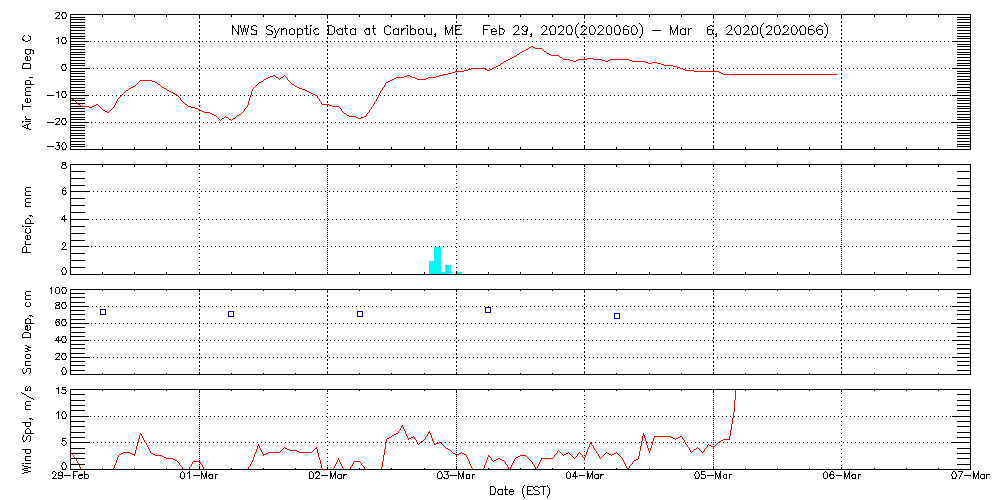Select the 29-Feb date tick label
This screenshot has height=500, width=1000.
[72, 478]
